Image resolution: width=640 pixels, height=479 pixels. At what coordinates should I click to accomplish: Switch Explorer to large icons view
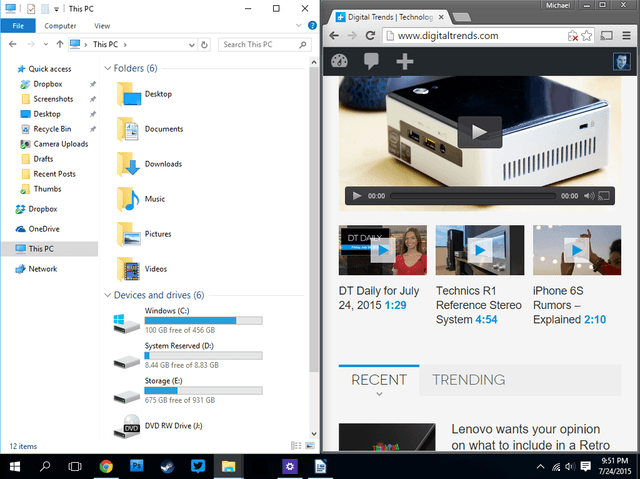tap(311, 446)
